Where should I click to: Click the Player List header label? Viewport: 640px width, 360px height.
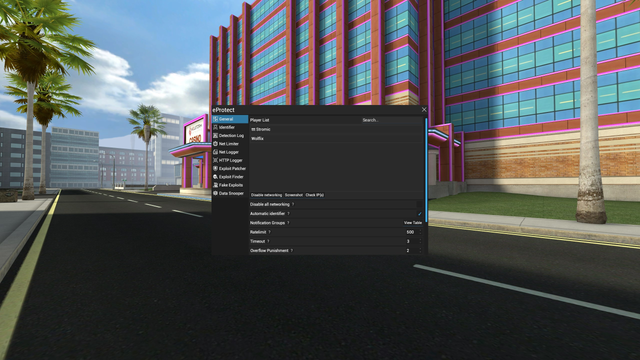(260, 120)
